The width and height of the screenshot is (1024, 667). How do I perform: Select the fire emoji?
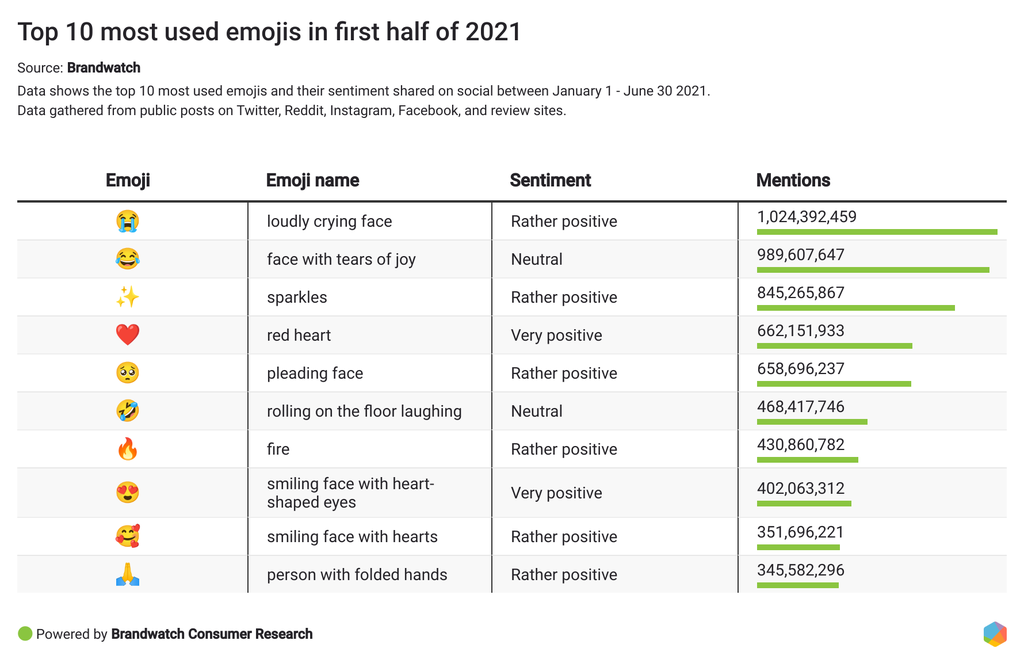click(x=127, y=449)
